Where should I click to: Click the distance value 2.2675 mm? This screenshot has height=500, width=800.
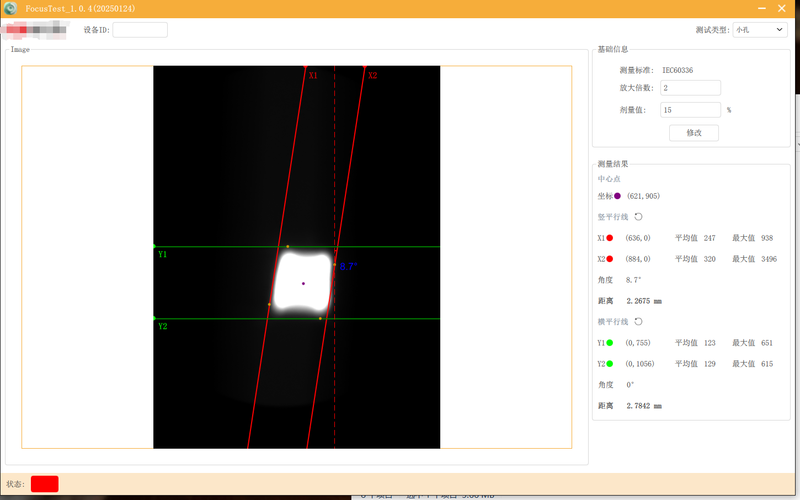(644, 301)
